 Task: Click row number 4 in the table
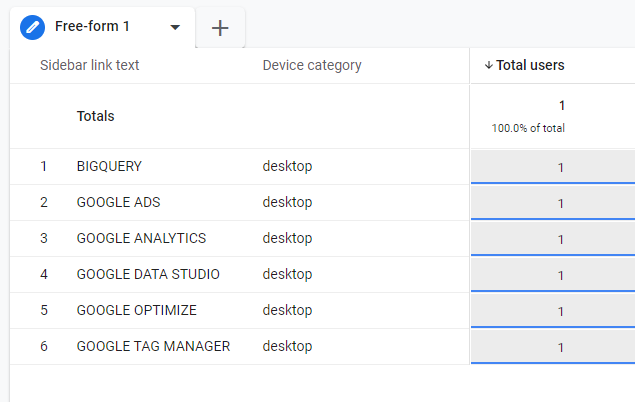(44, 274)
